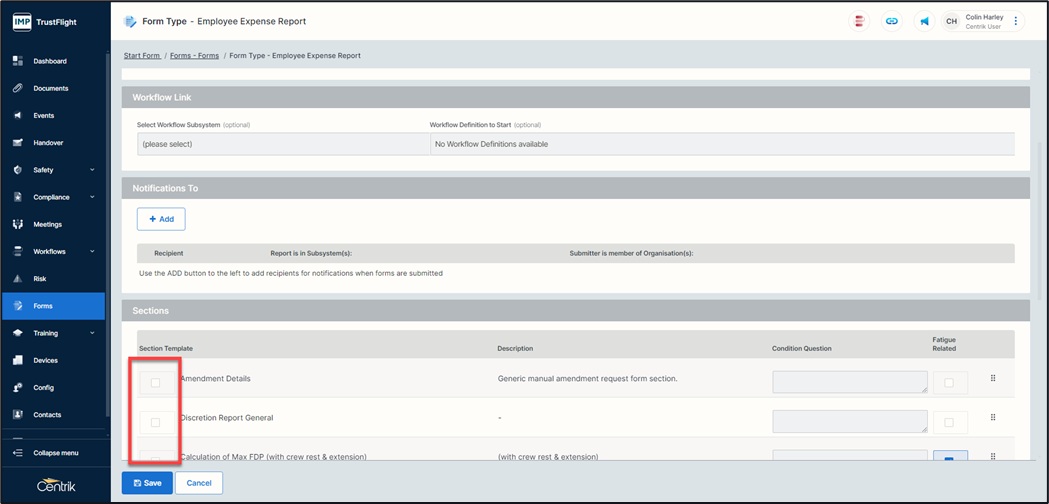Viewport: 1049px width, 504px height.
Task: Toggle Fatigue Related for Calculation of Max FDP
Action: [949, 458]
